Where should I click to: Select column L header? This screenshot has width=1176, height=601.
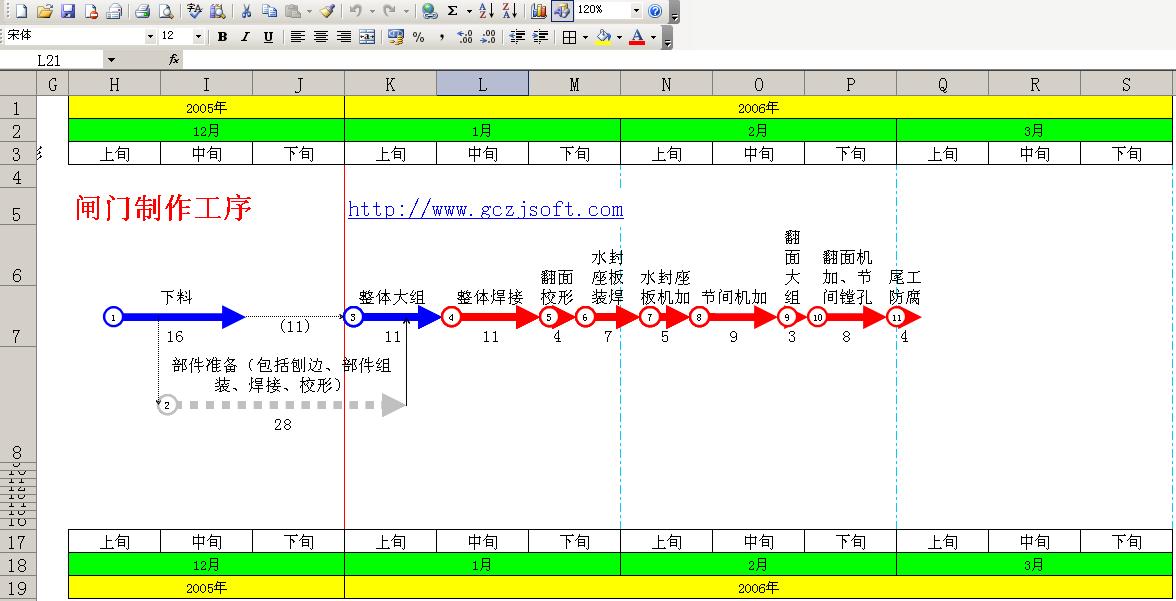point(482,85)
